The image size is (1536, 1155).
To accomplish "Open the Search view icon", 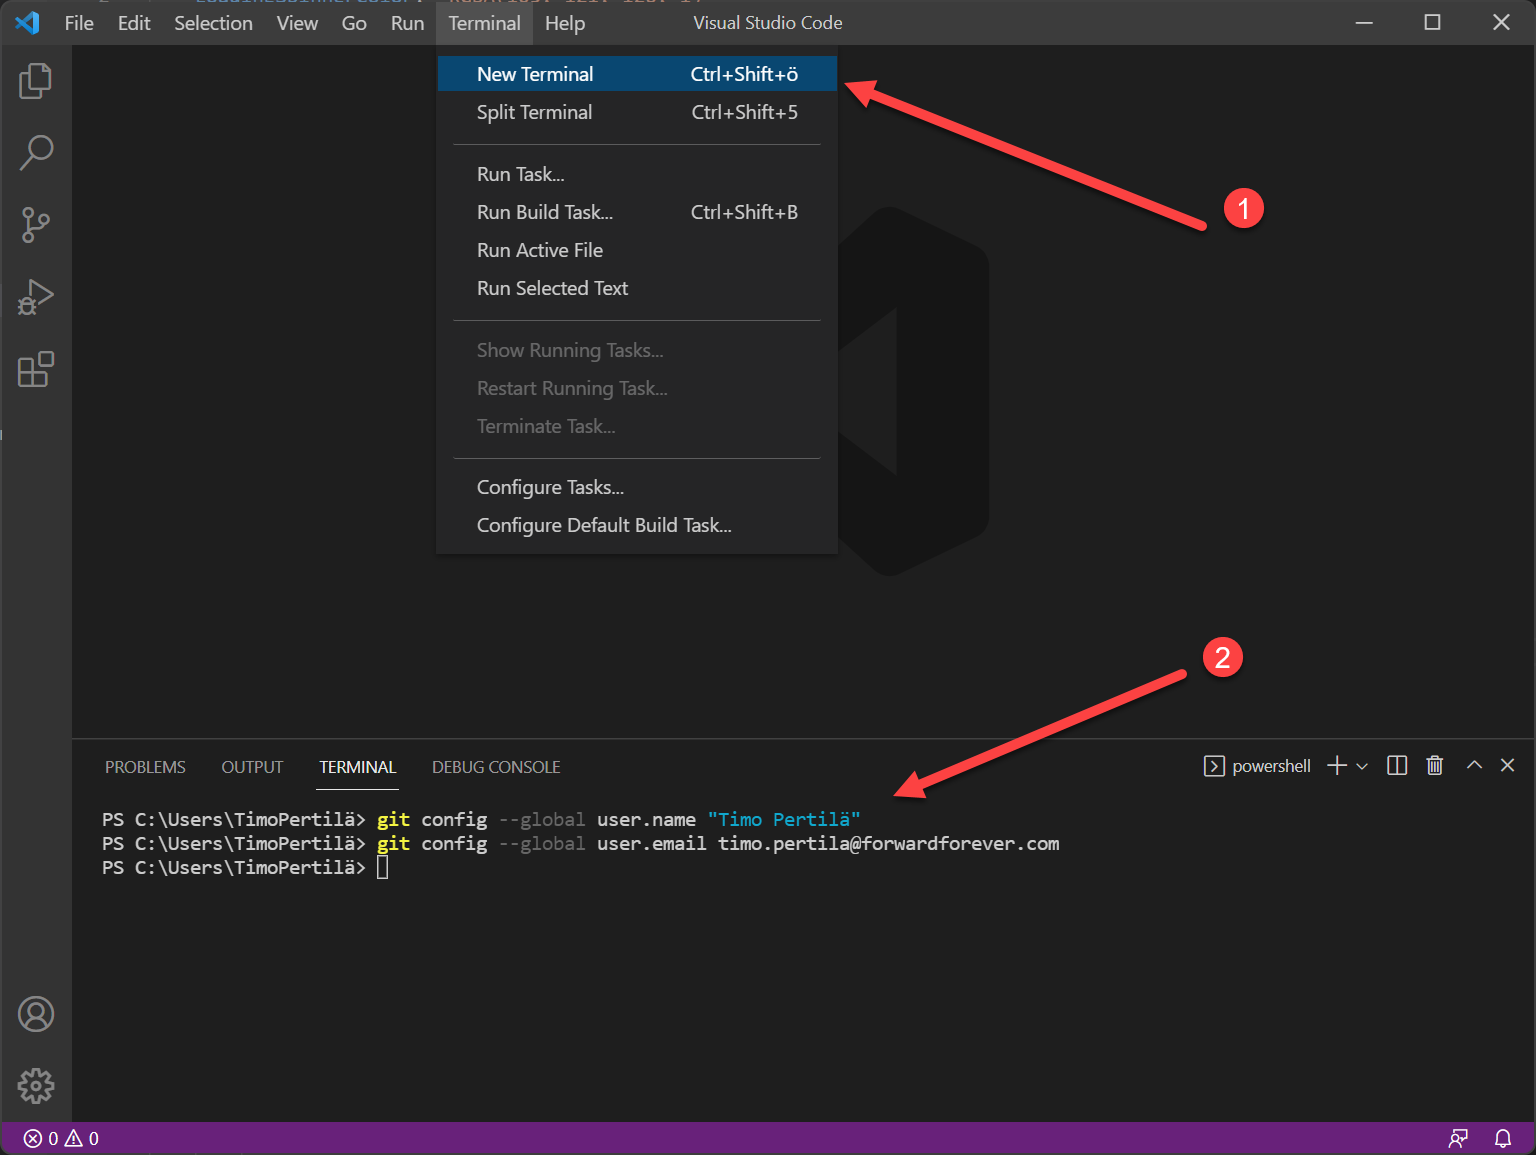I will pos(35,153).
